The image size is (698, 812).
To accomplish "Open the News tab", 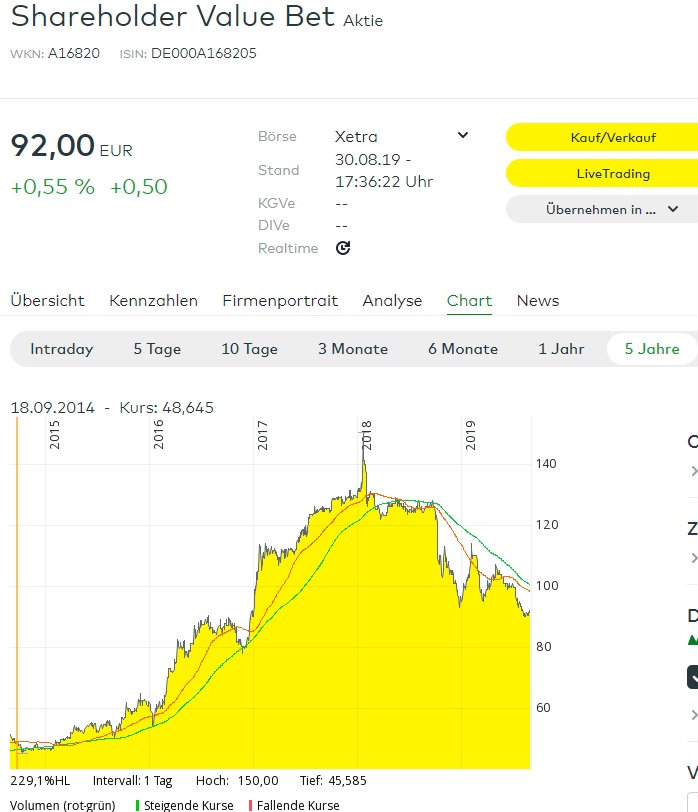I will (x=537, y=301).
